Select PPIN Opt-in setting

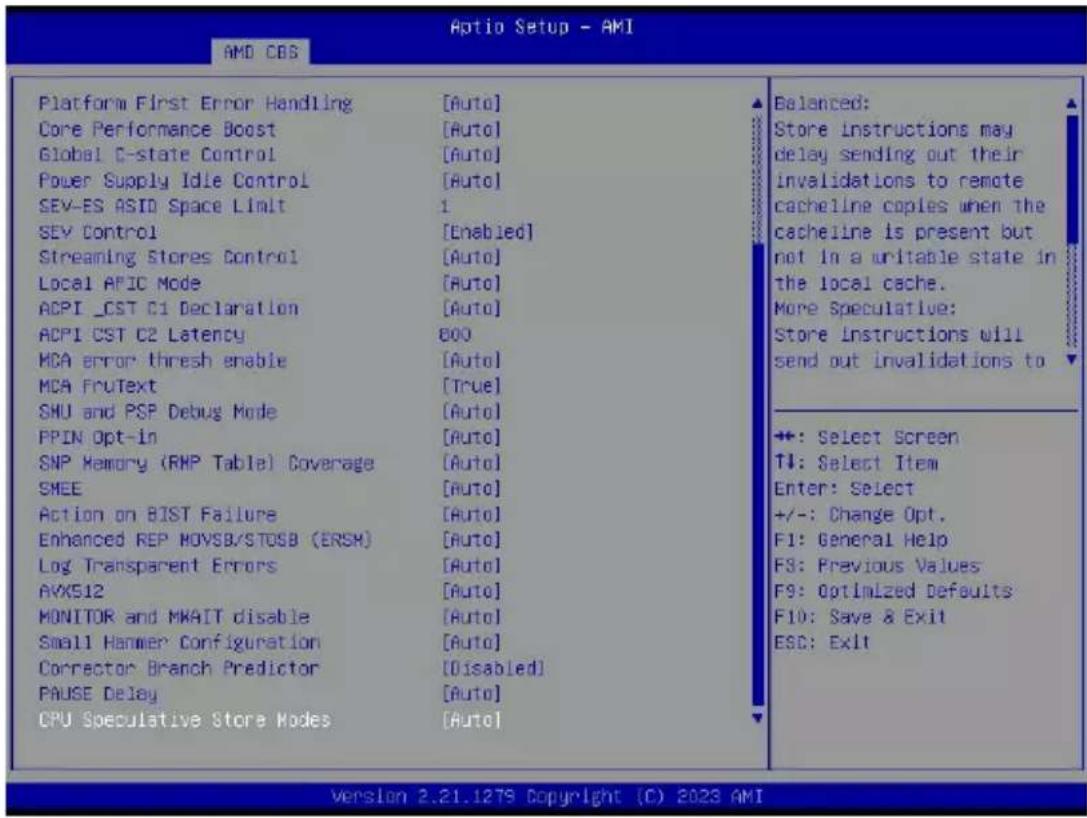point(98,437)
